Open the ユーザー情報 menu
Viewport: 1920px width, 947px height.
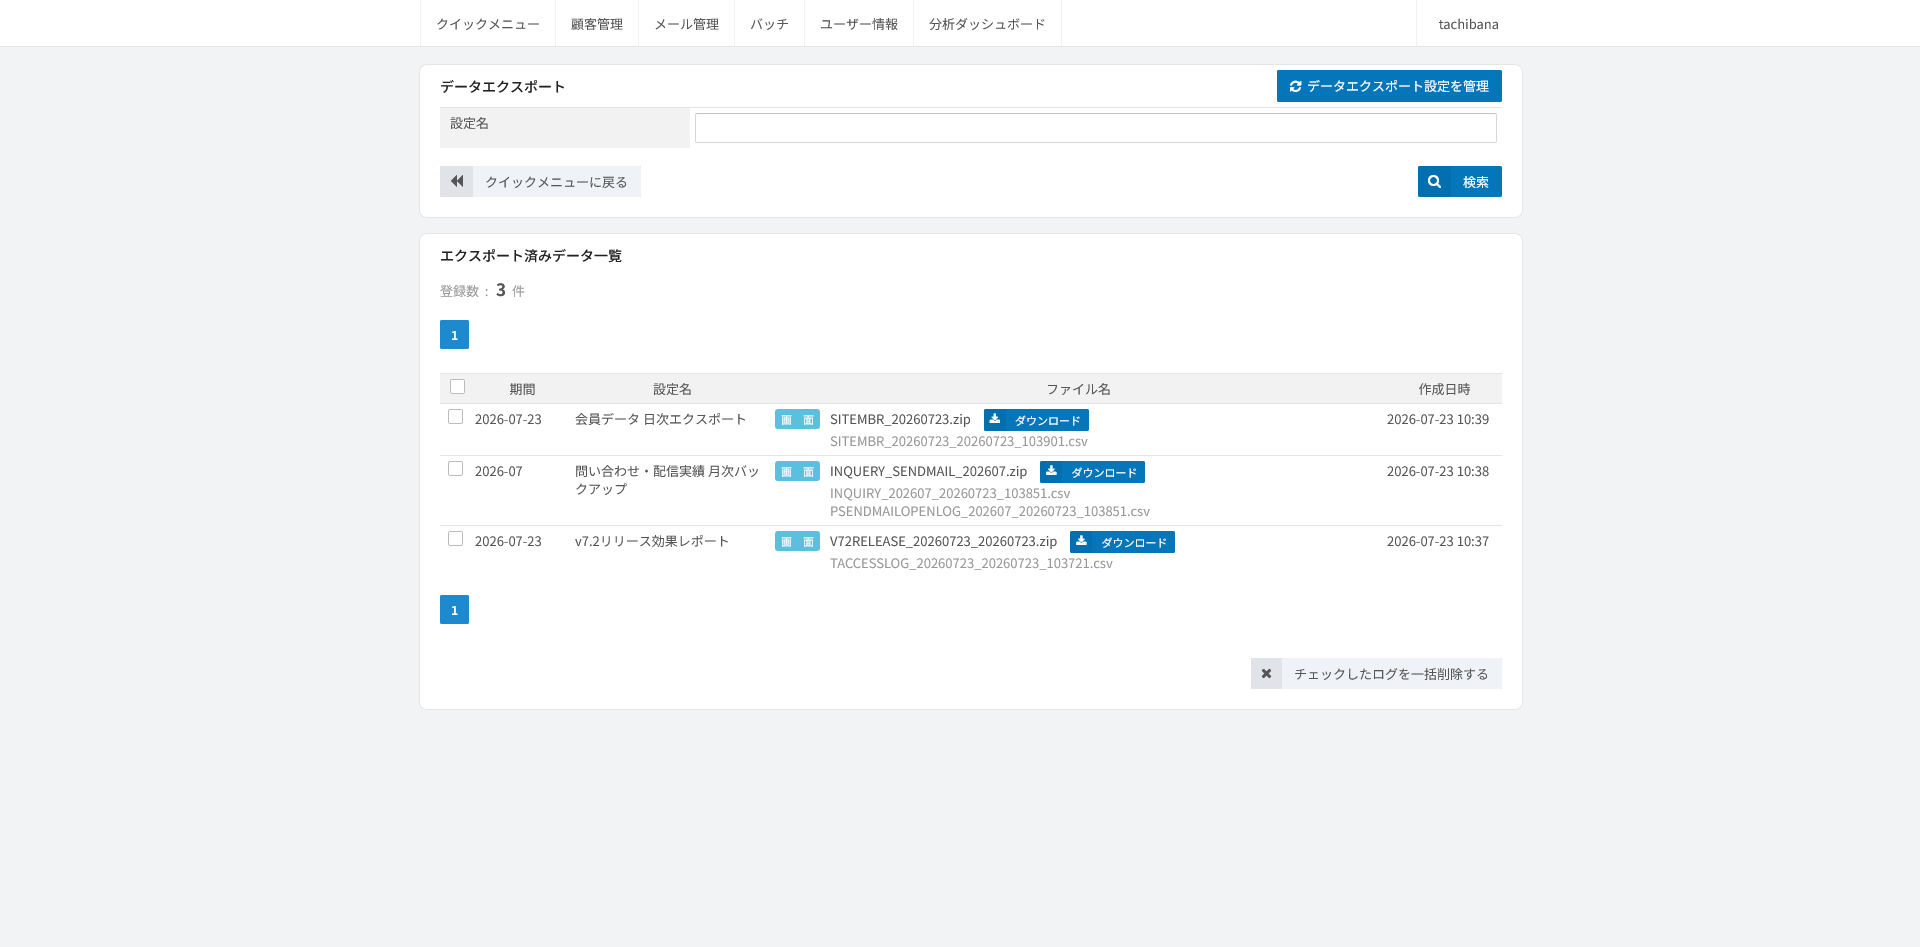click(x=859, y=23)
